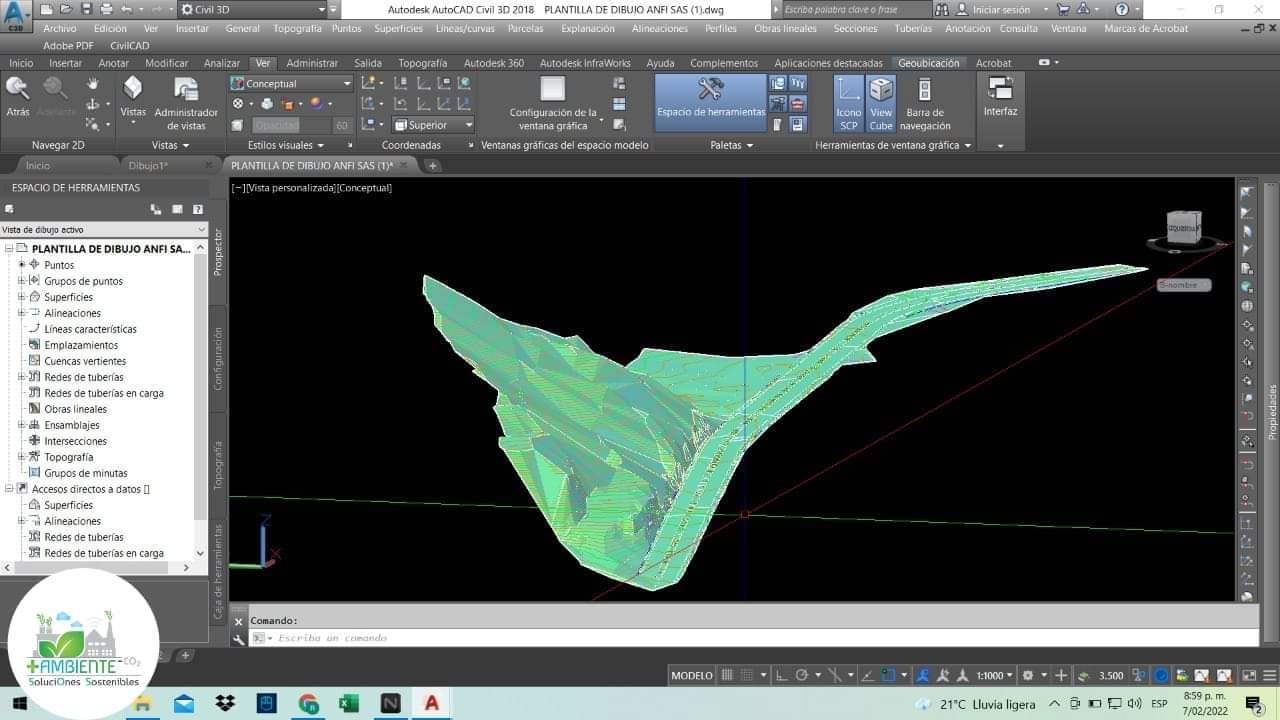Click the Espacio de herramientas palette button
The height and width of the screenshot is (720, 1280).
(710, 101)
